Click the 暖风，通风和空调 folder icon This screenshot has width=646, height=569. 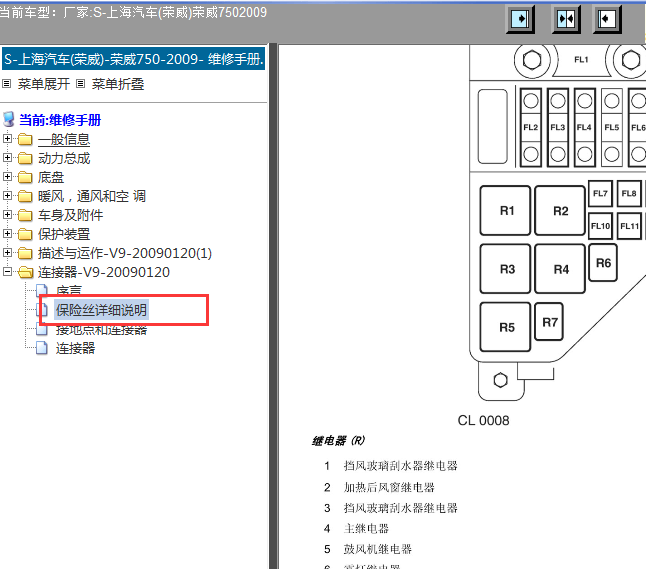tap(25, 196)
